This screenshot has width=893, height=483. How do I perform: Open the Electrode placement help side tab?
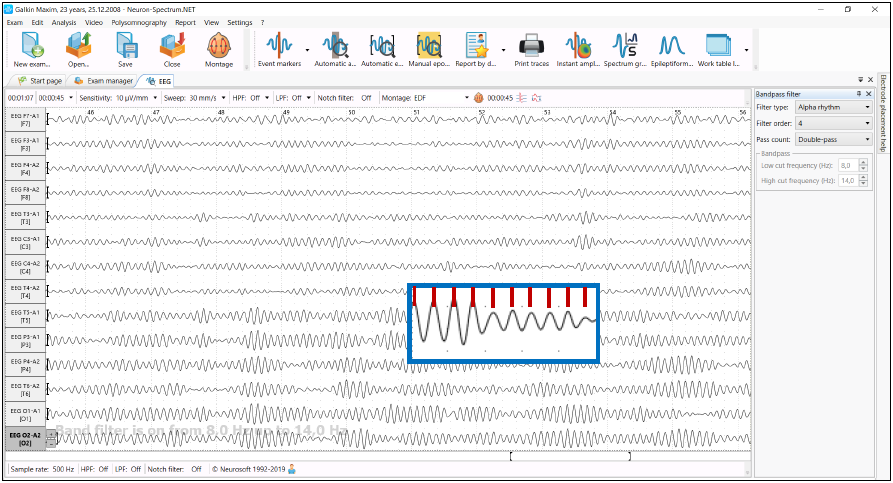click(883, 113)
